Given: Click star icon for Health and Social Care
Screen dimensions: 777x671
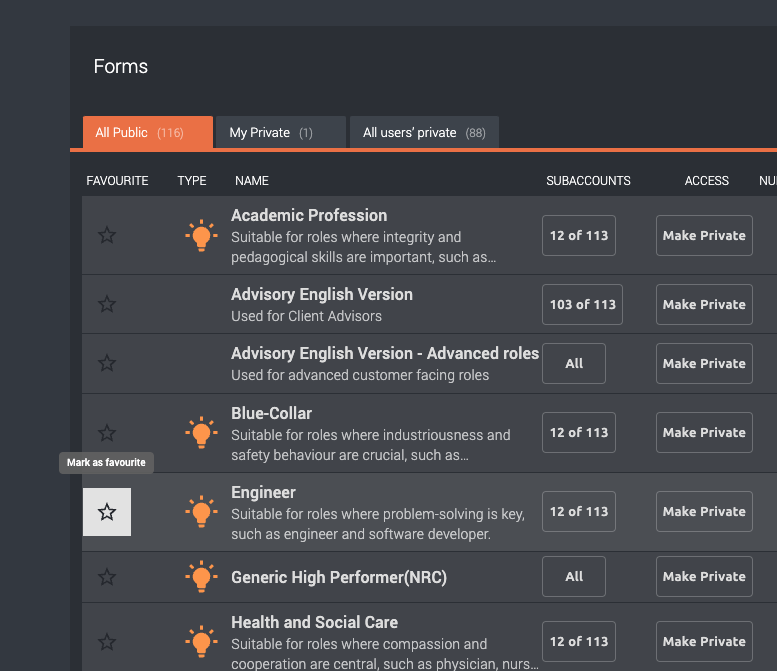Looking at the screenshot, I should [107, 642].
